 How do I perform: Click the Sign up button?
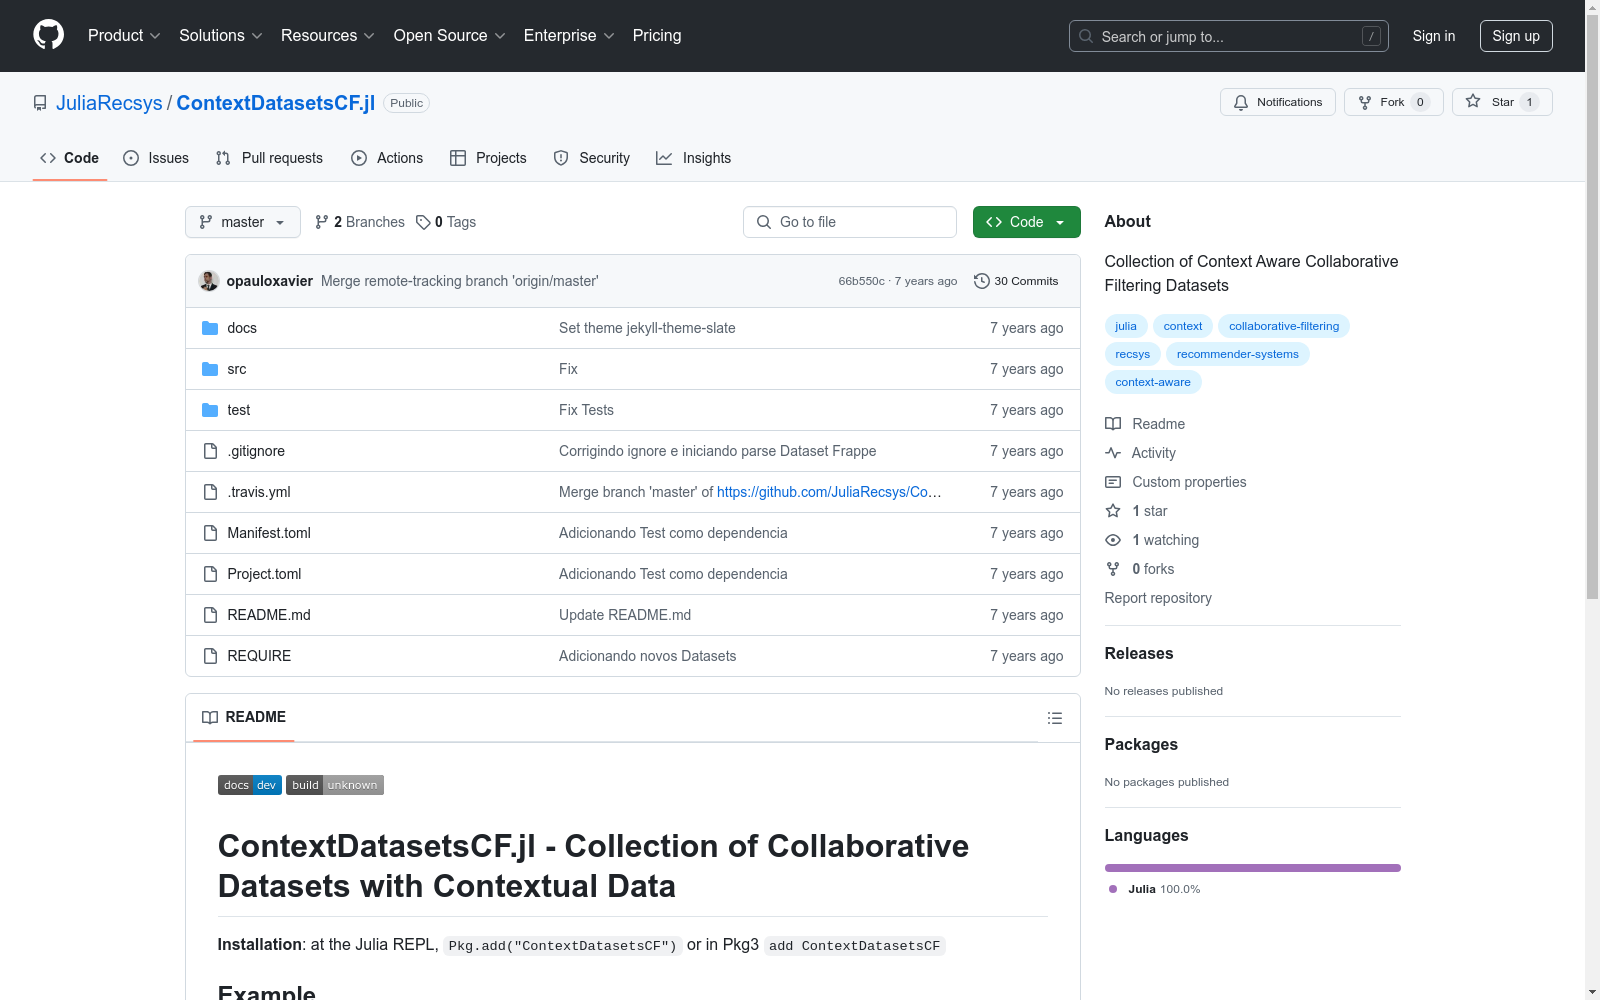(1516, 36)
